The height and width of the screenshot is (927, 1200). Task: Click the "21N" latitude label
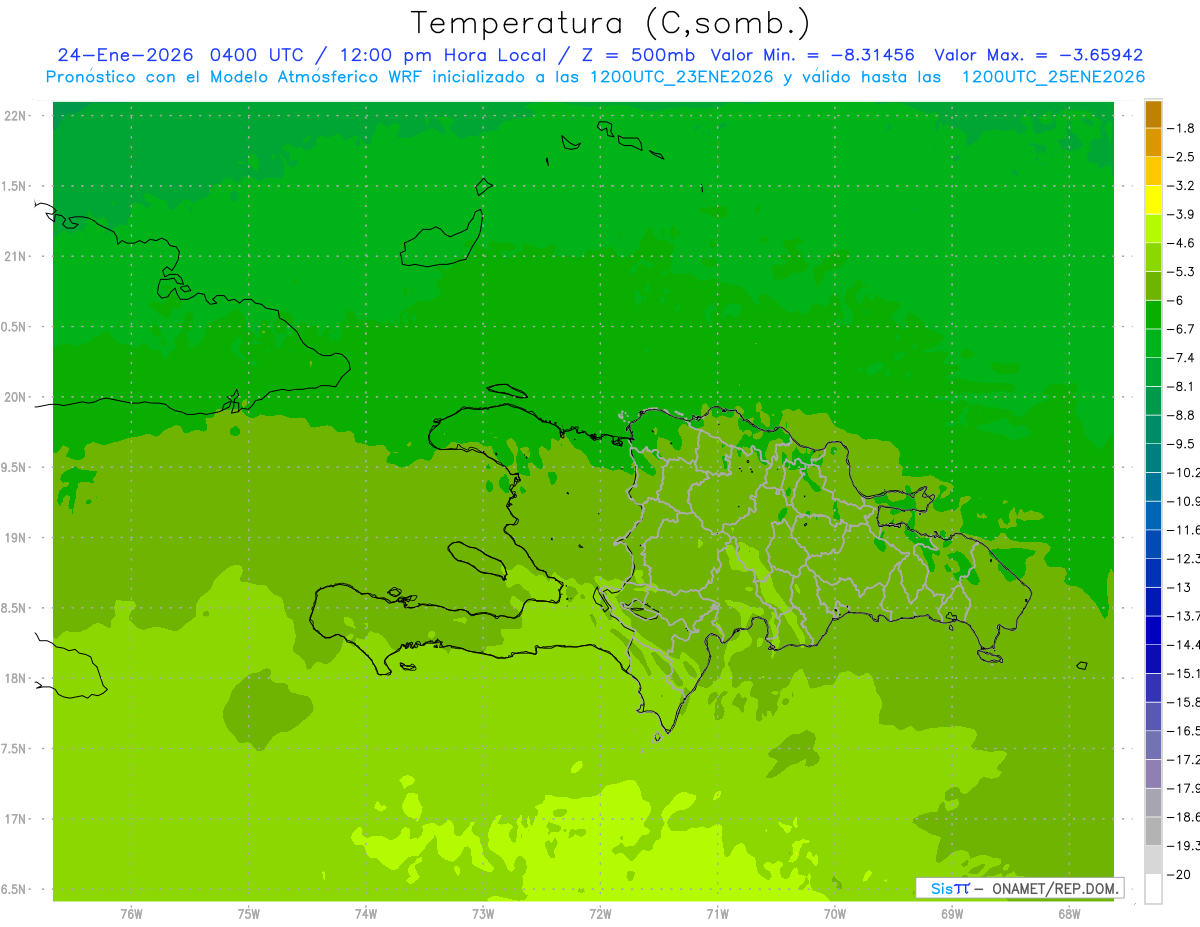16,256
